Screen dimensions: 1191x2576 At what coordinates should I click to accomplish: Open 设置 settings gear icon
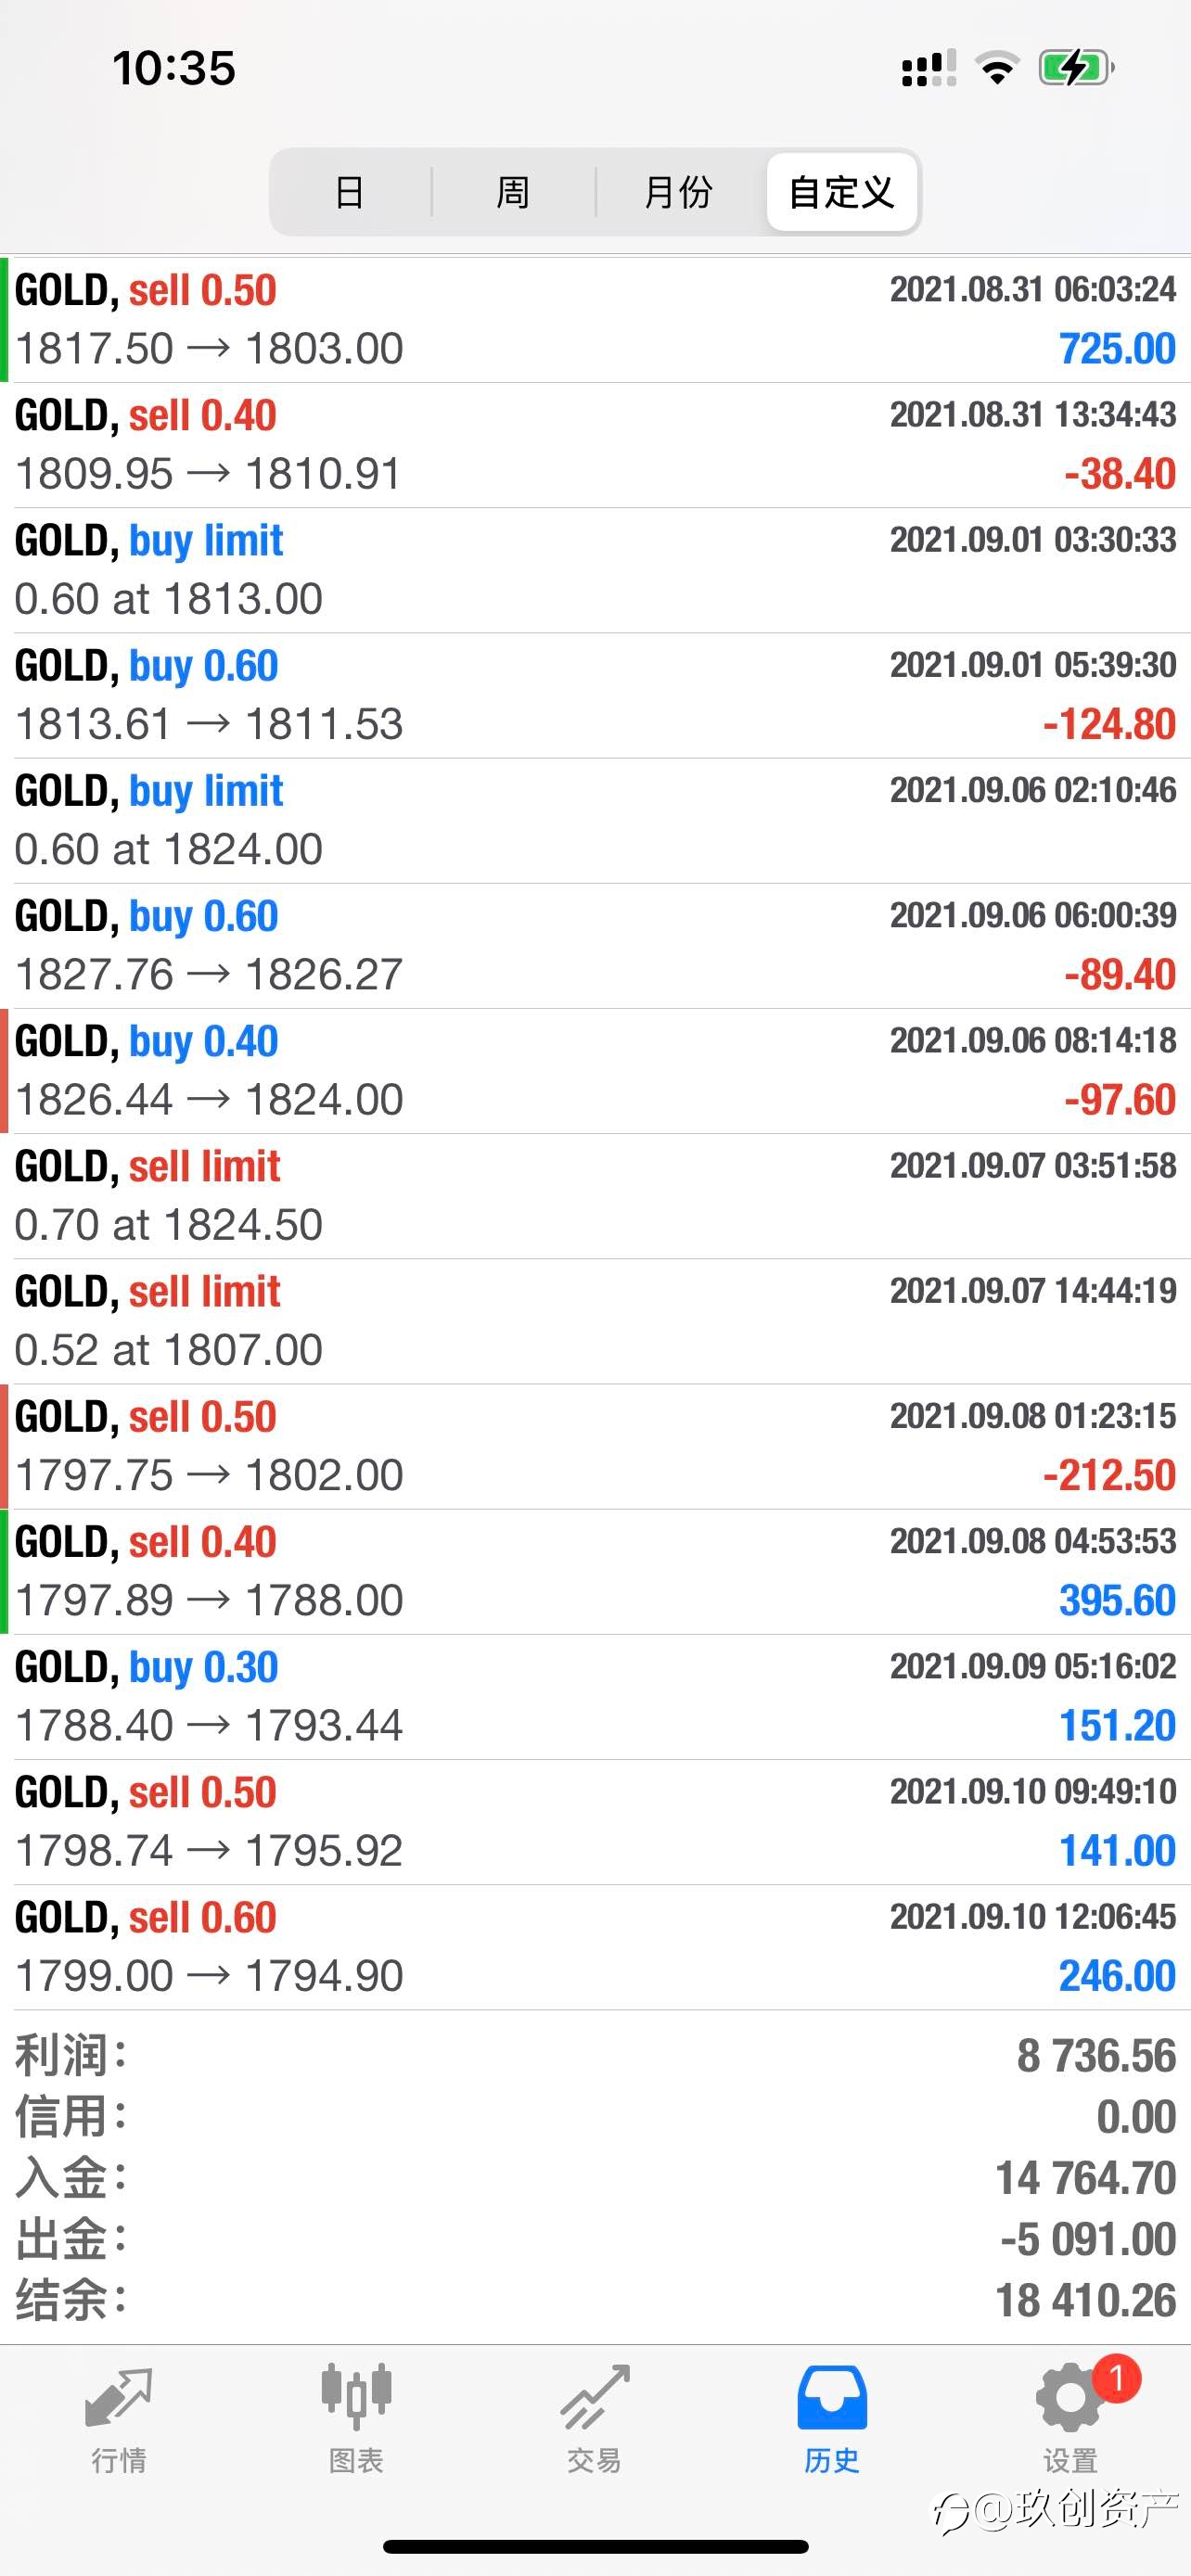1070,2398
